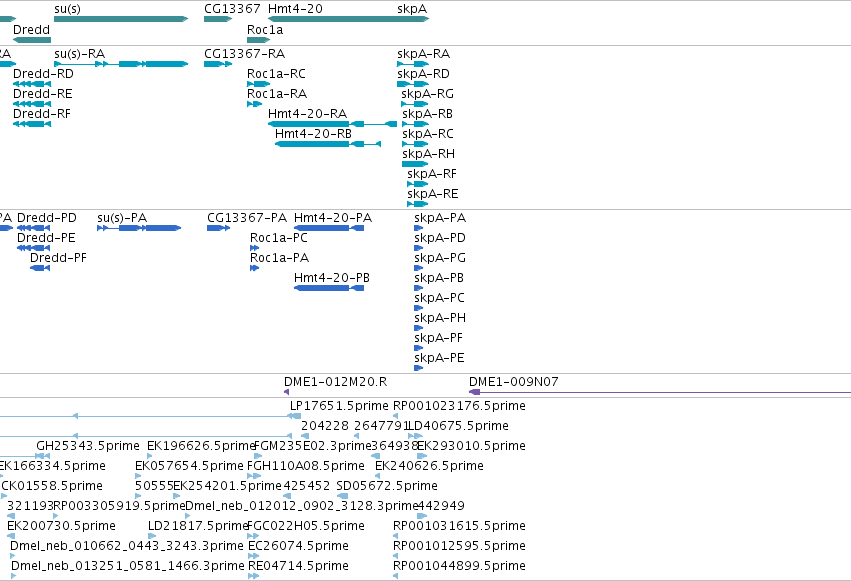Click the EK196626.5prime EST label
This screenshot has height=581, width=851.
pos(201,446)
